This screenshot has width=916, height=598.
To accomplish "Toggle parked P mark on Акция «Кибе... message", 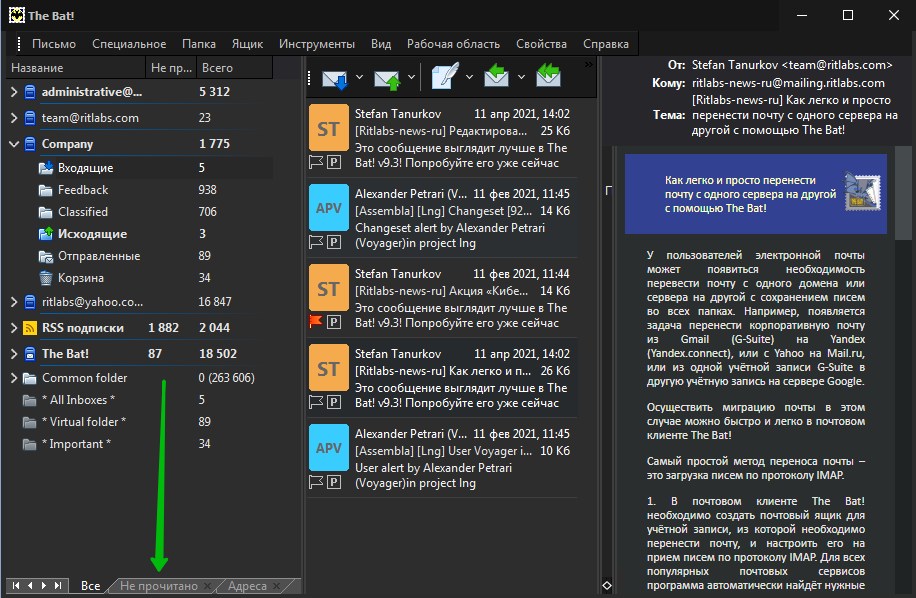I will (334, 322).
